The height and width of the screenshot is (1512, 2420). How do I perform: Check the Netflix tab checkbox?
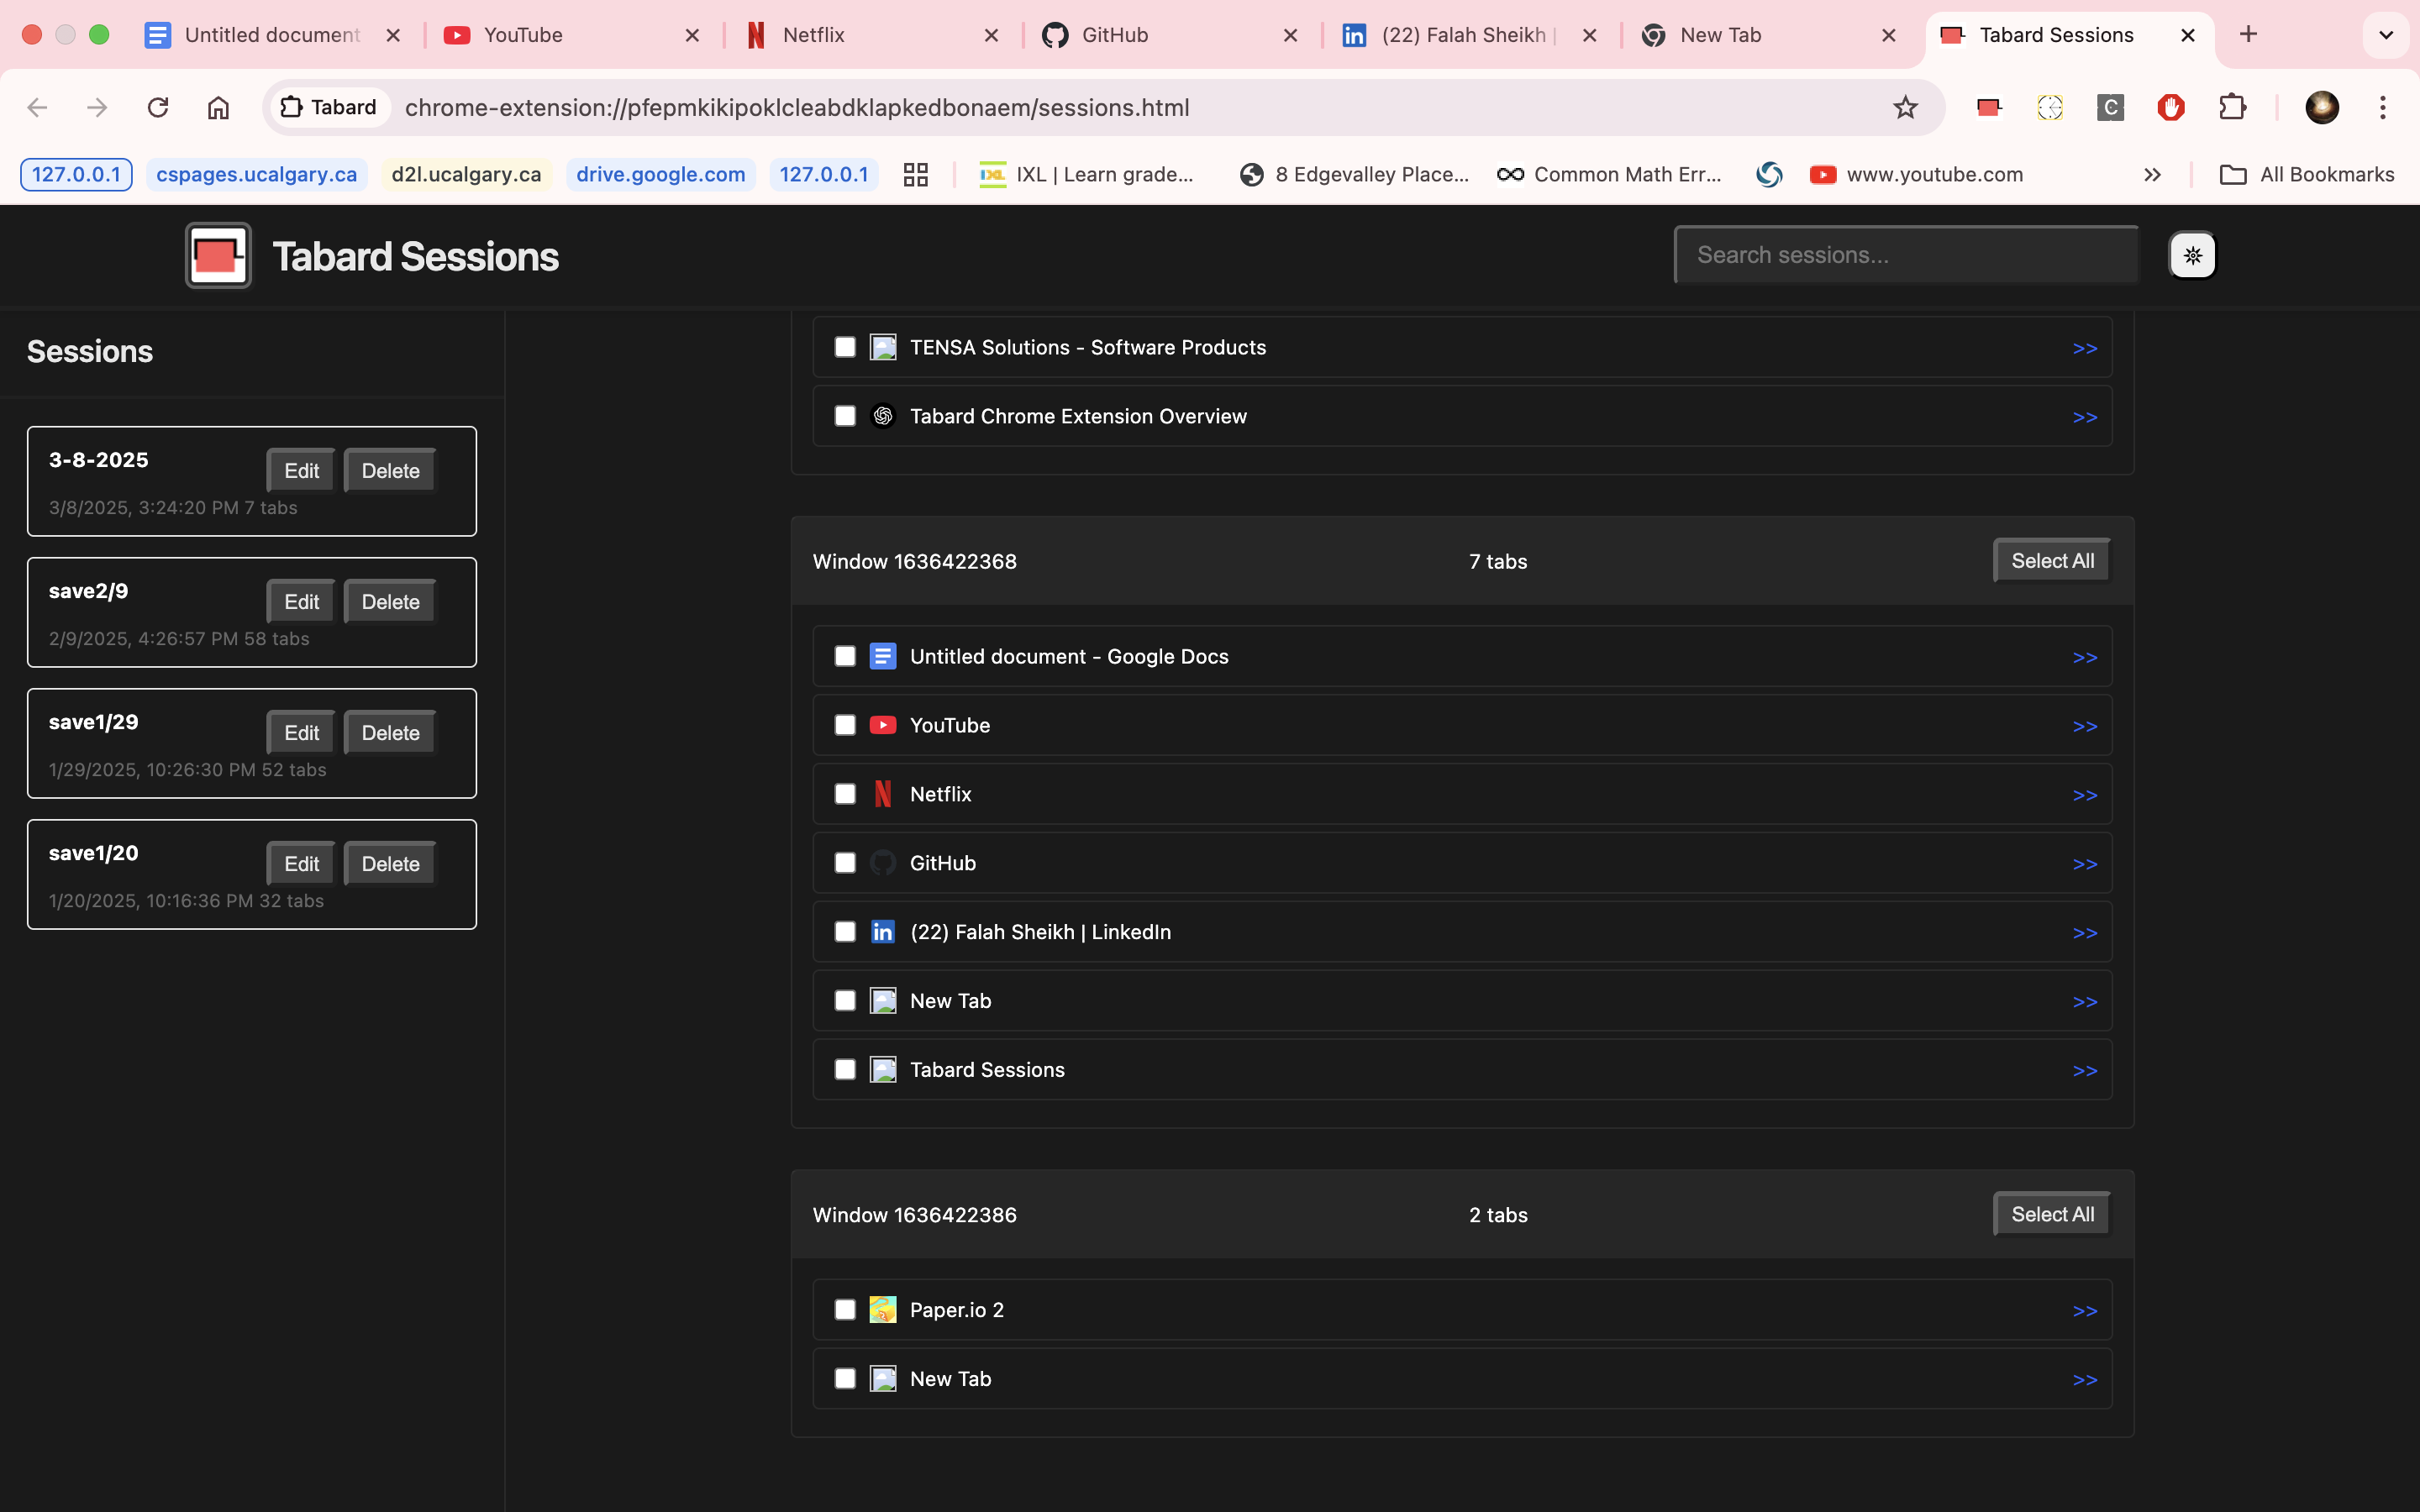click(x=845, y=794)
